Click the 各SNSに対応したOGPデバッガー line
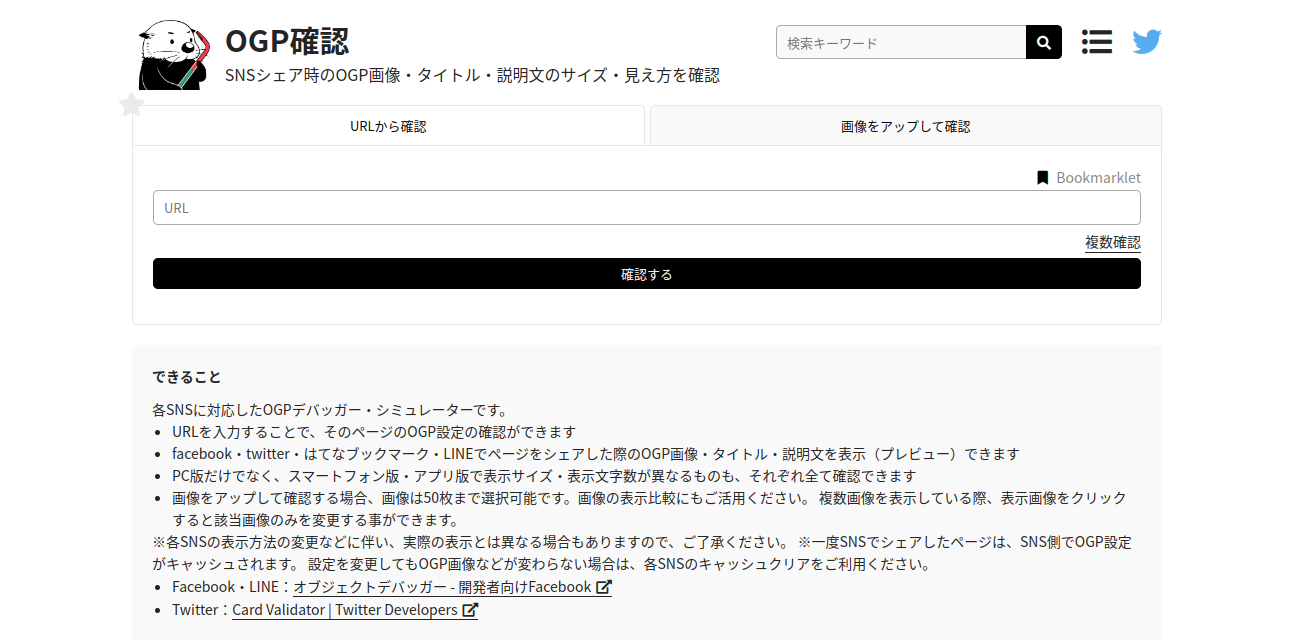The image size is (1294, 640). pos(331,410)
